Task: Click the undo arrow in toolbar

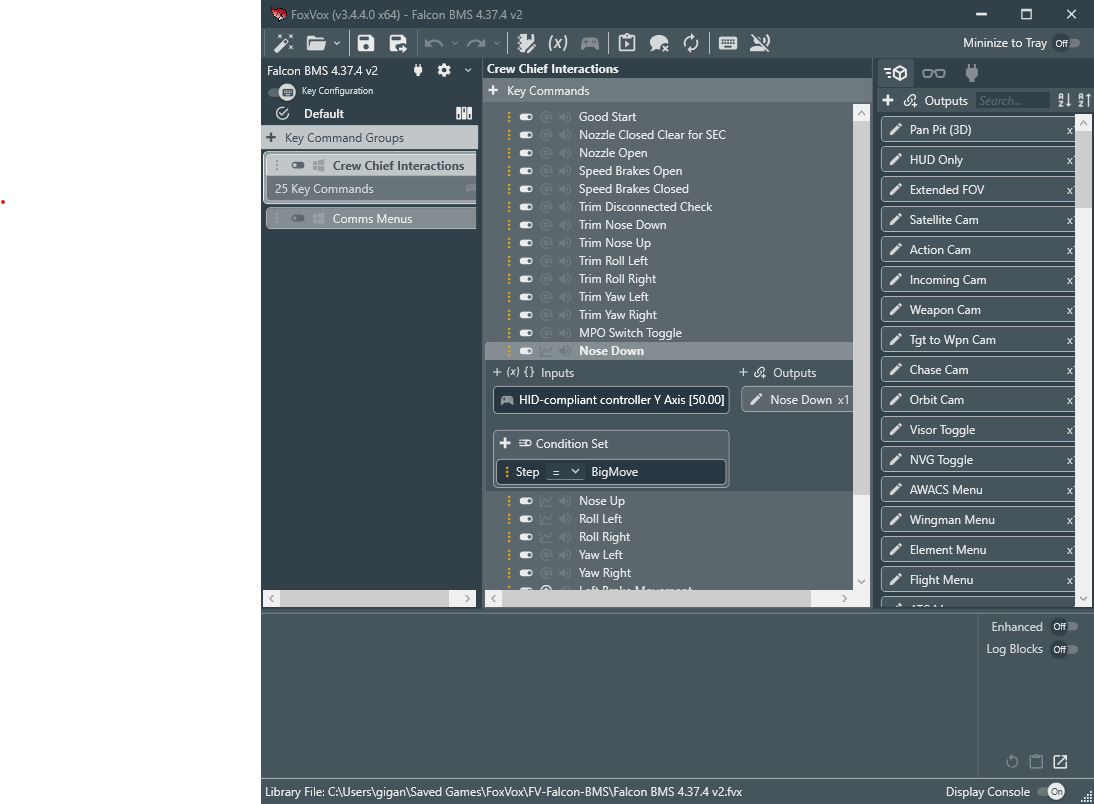Action: pos(434,43)
